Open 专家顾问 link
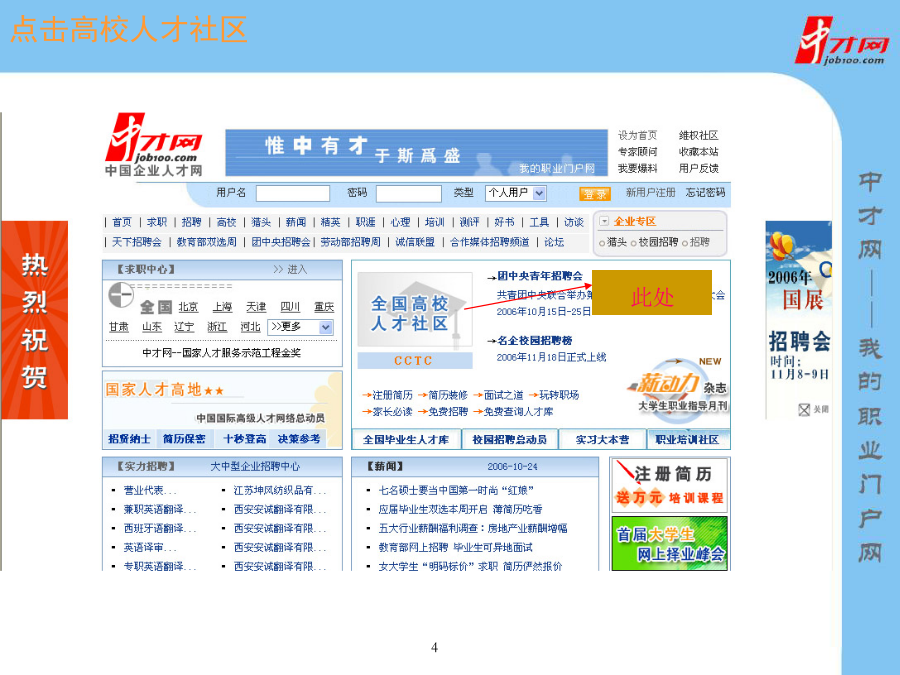900x675 pixels. click(638, 152)
